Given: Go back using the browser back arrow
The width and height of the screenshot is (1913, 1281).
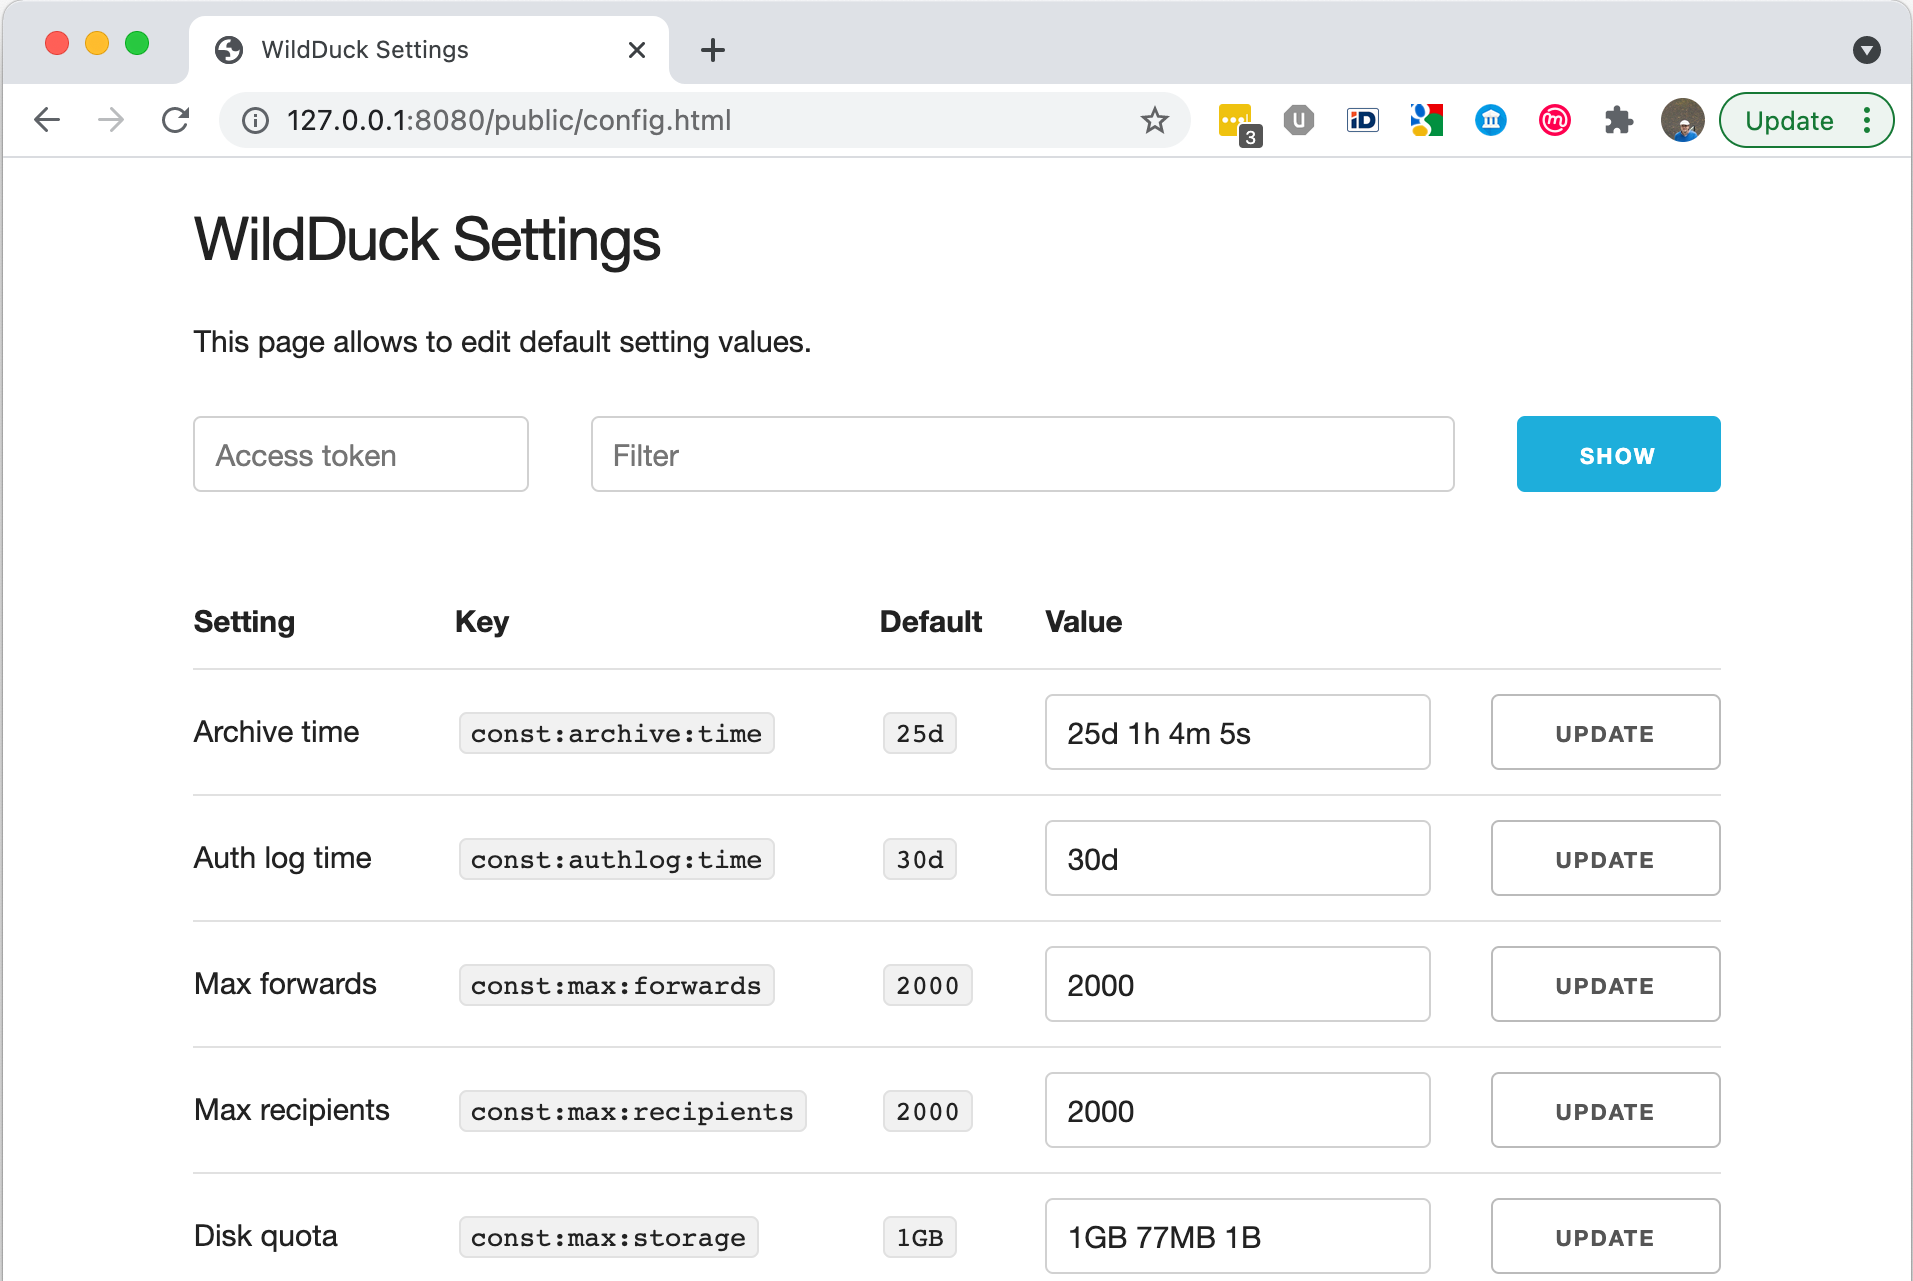Looking at the screenshot, I should pyautogui.click(x=47, y=121).
